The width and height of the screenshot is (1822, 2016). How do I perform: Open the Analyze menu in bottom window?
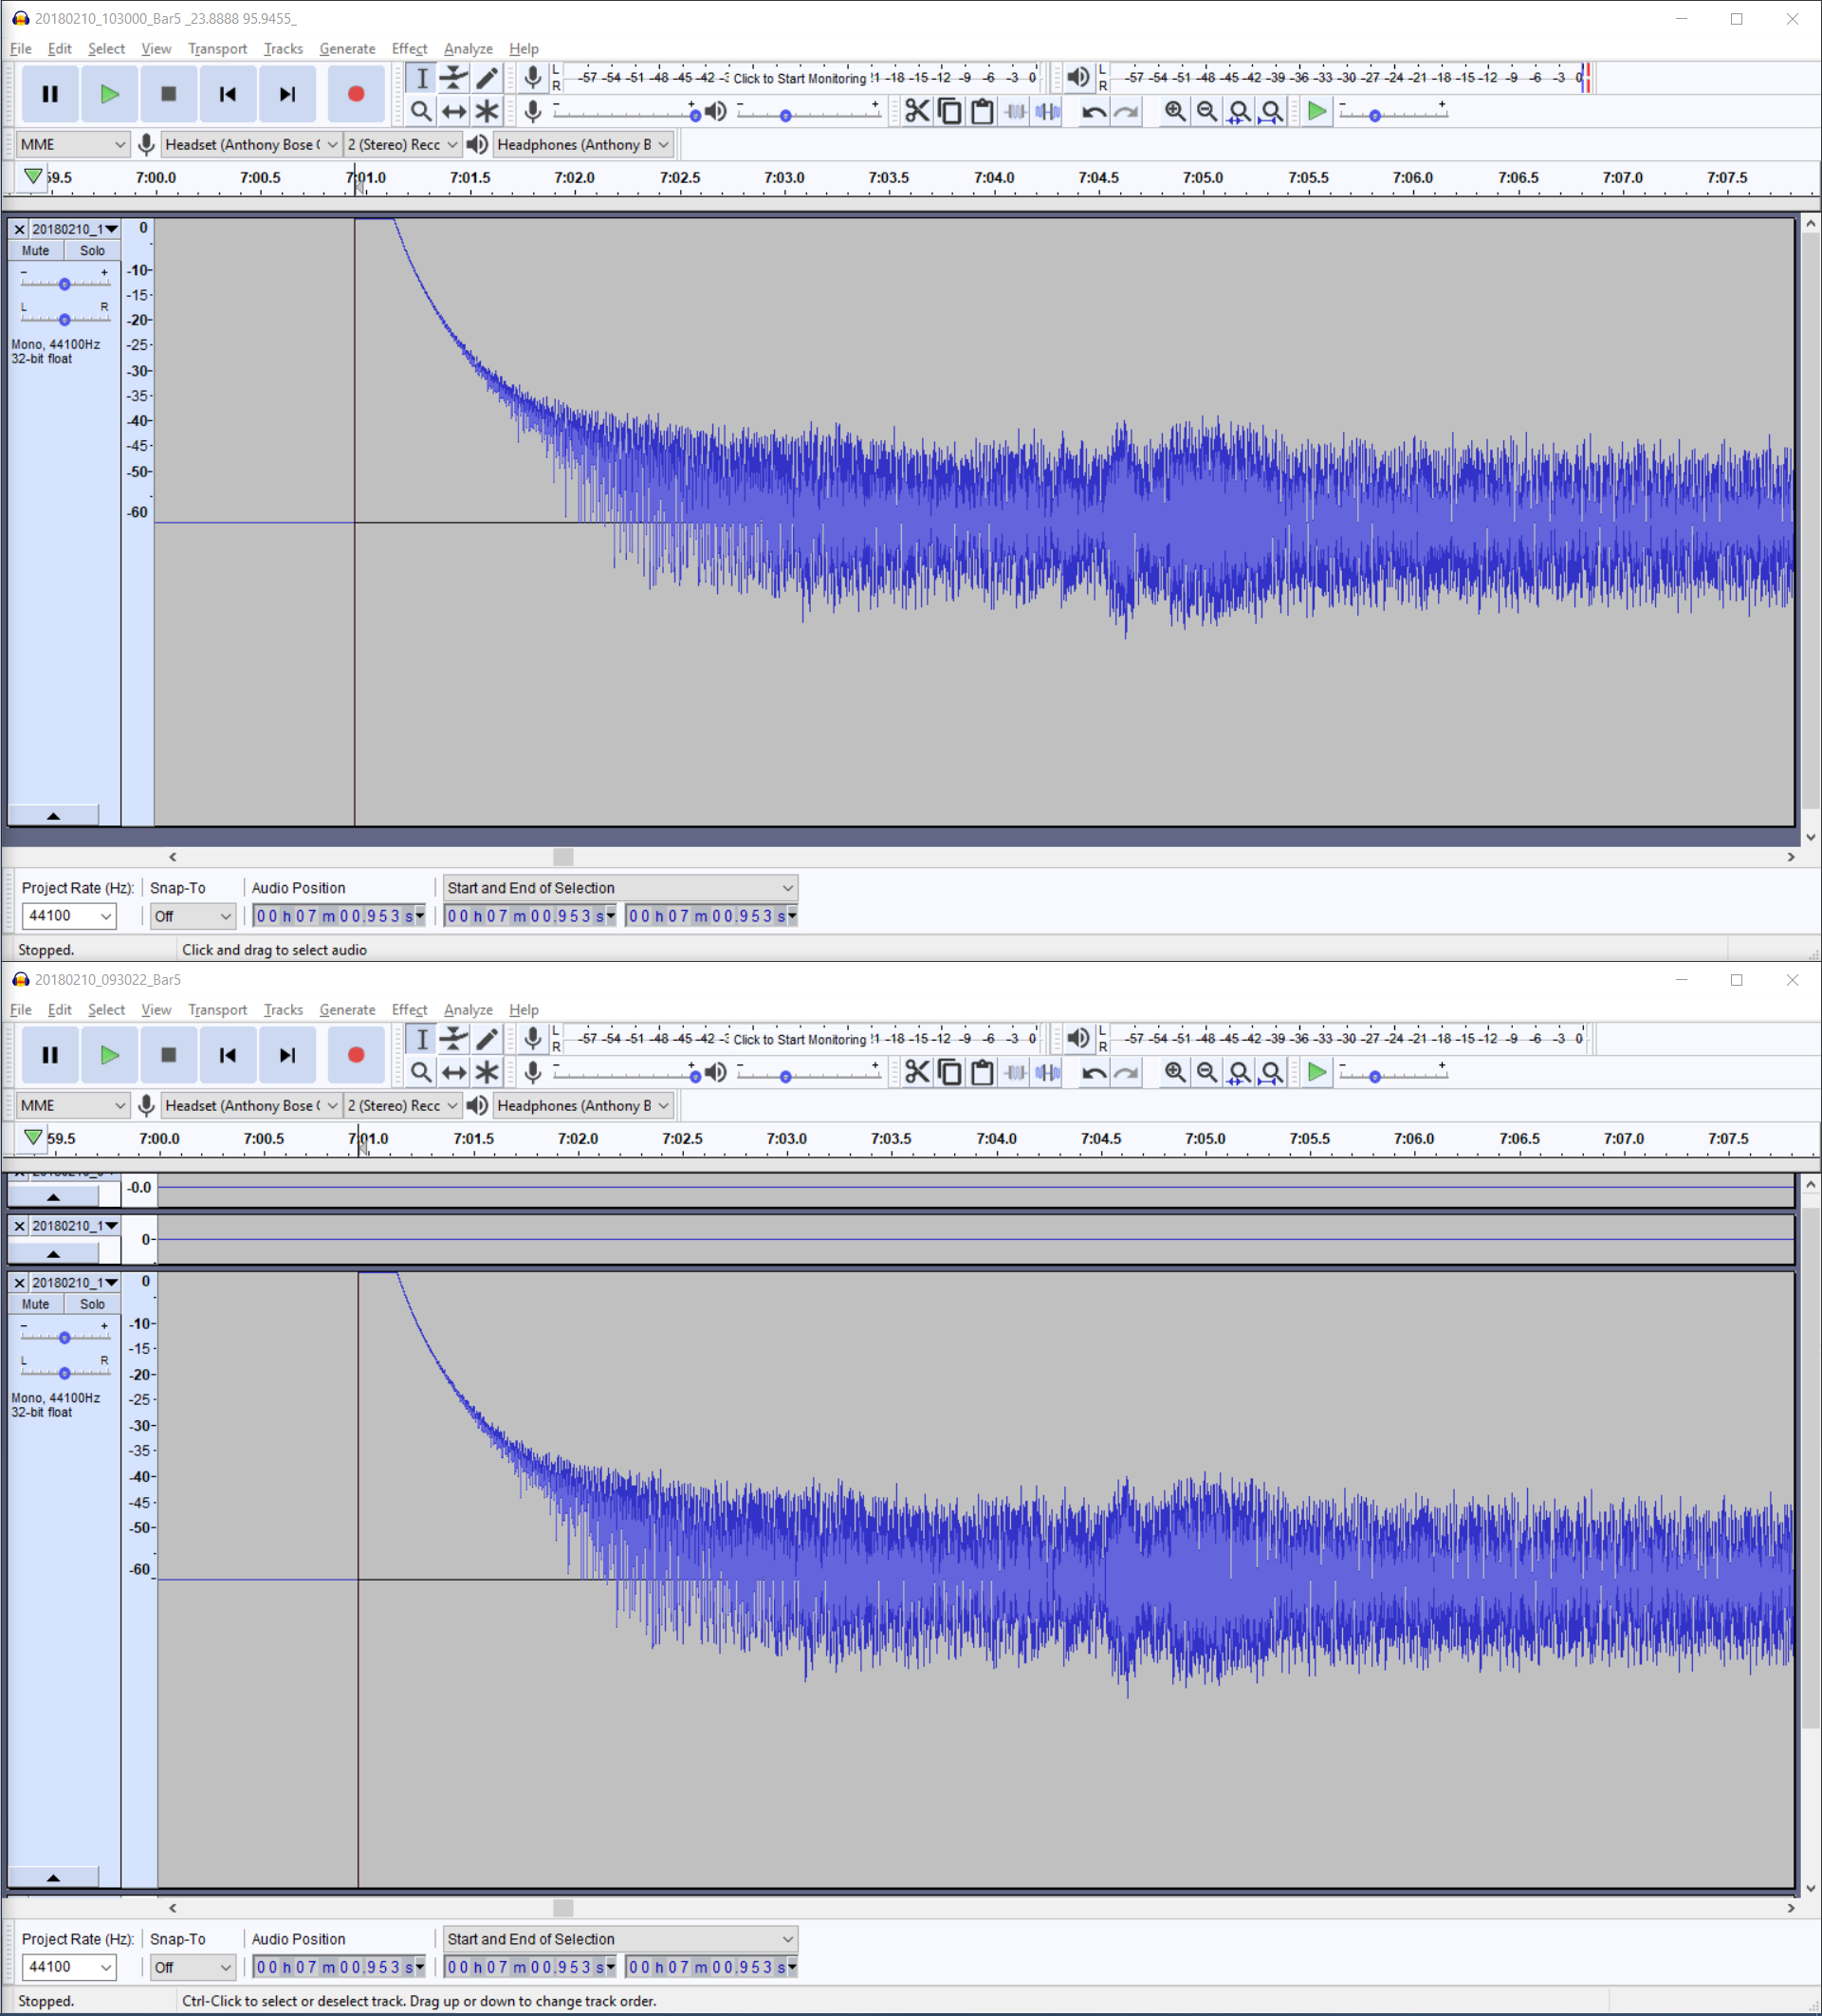468,1010
